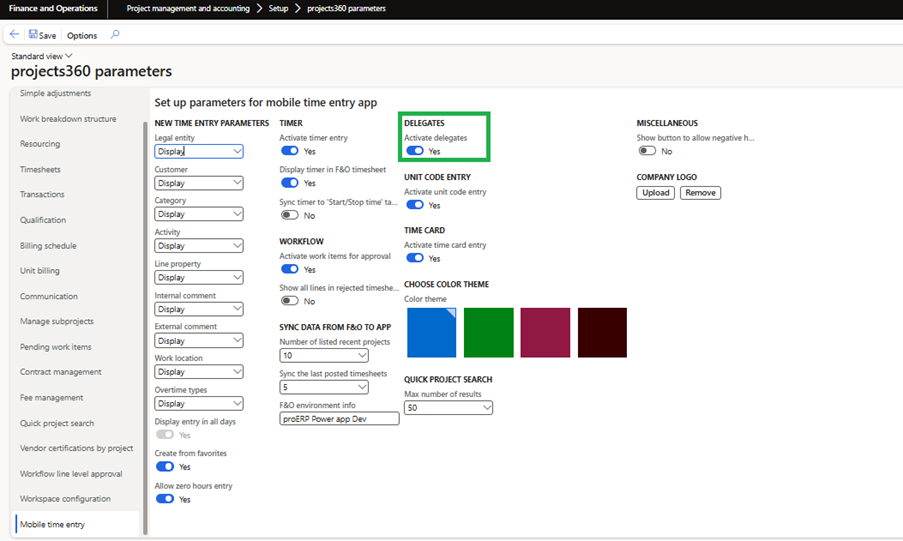Open the Category dropdown
903x541 pixels.
pyautogui.click(x=199, y=214)
